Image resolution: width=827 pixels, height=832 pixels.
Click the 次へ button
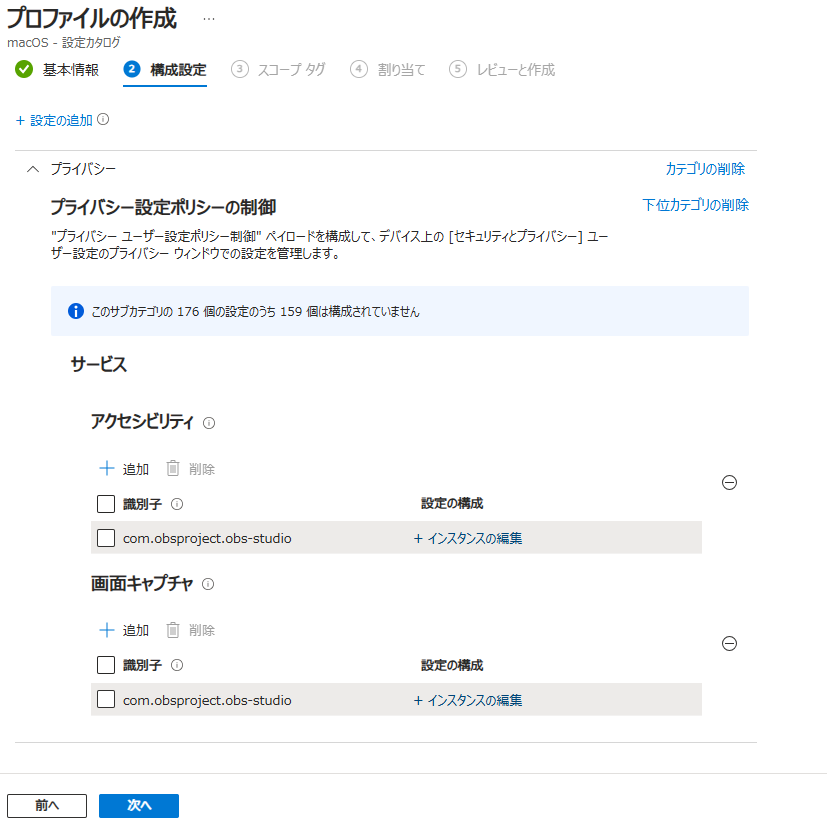[139, 805]
